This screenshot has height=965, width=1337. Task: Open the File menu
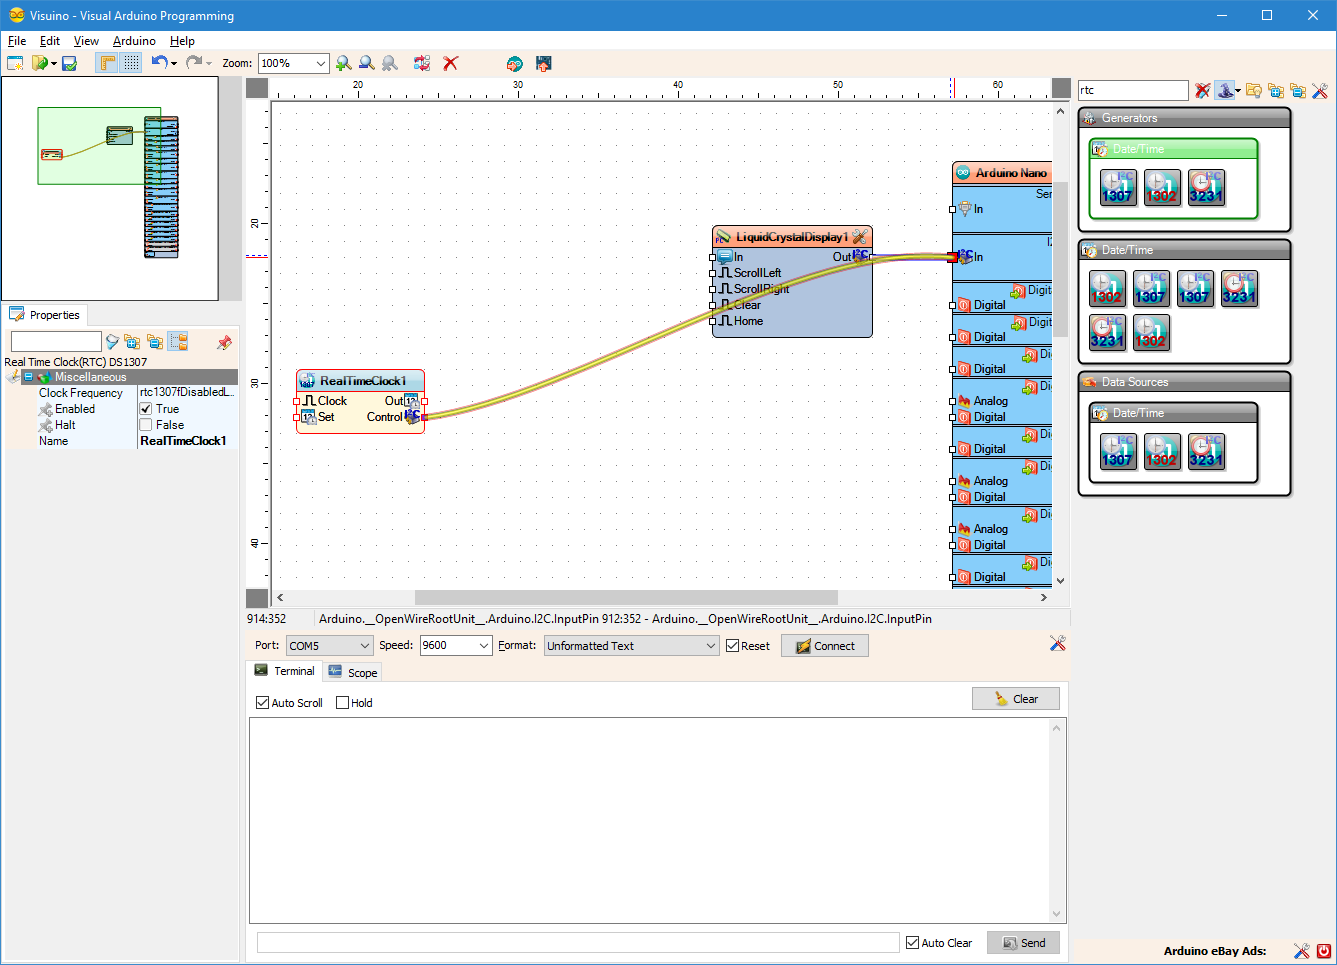(x=17, y=41)
